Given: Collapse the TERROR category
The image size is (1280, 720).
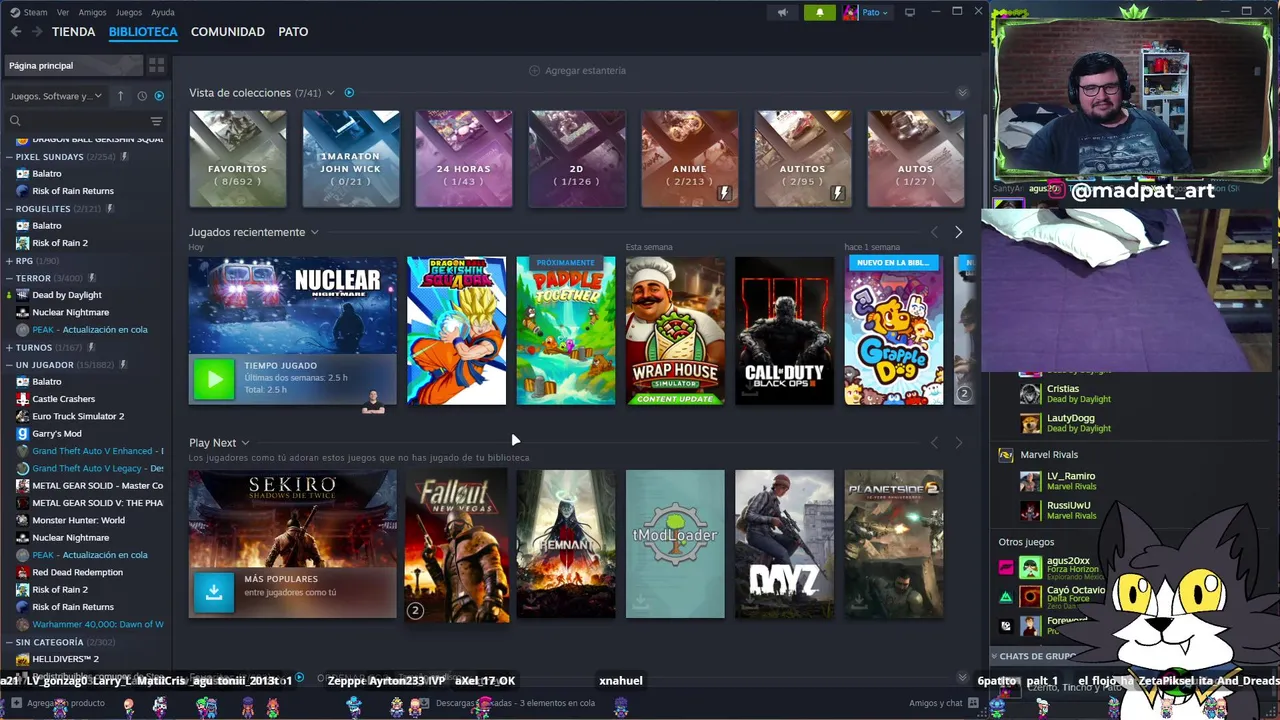Looking at the screenshot, I should coord(10,278).
